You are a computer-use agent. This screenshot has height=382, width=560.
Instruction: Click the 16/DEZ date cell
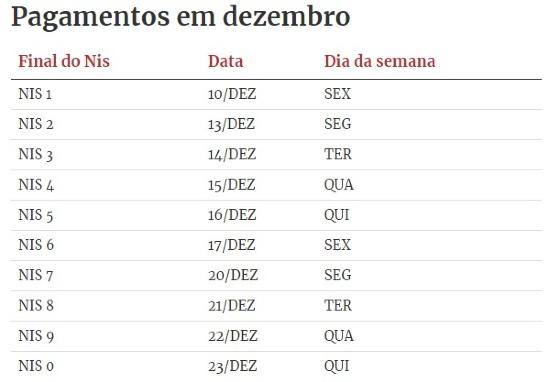[232, 215]
